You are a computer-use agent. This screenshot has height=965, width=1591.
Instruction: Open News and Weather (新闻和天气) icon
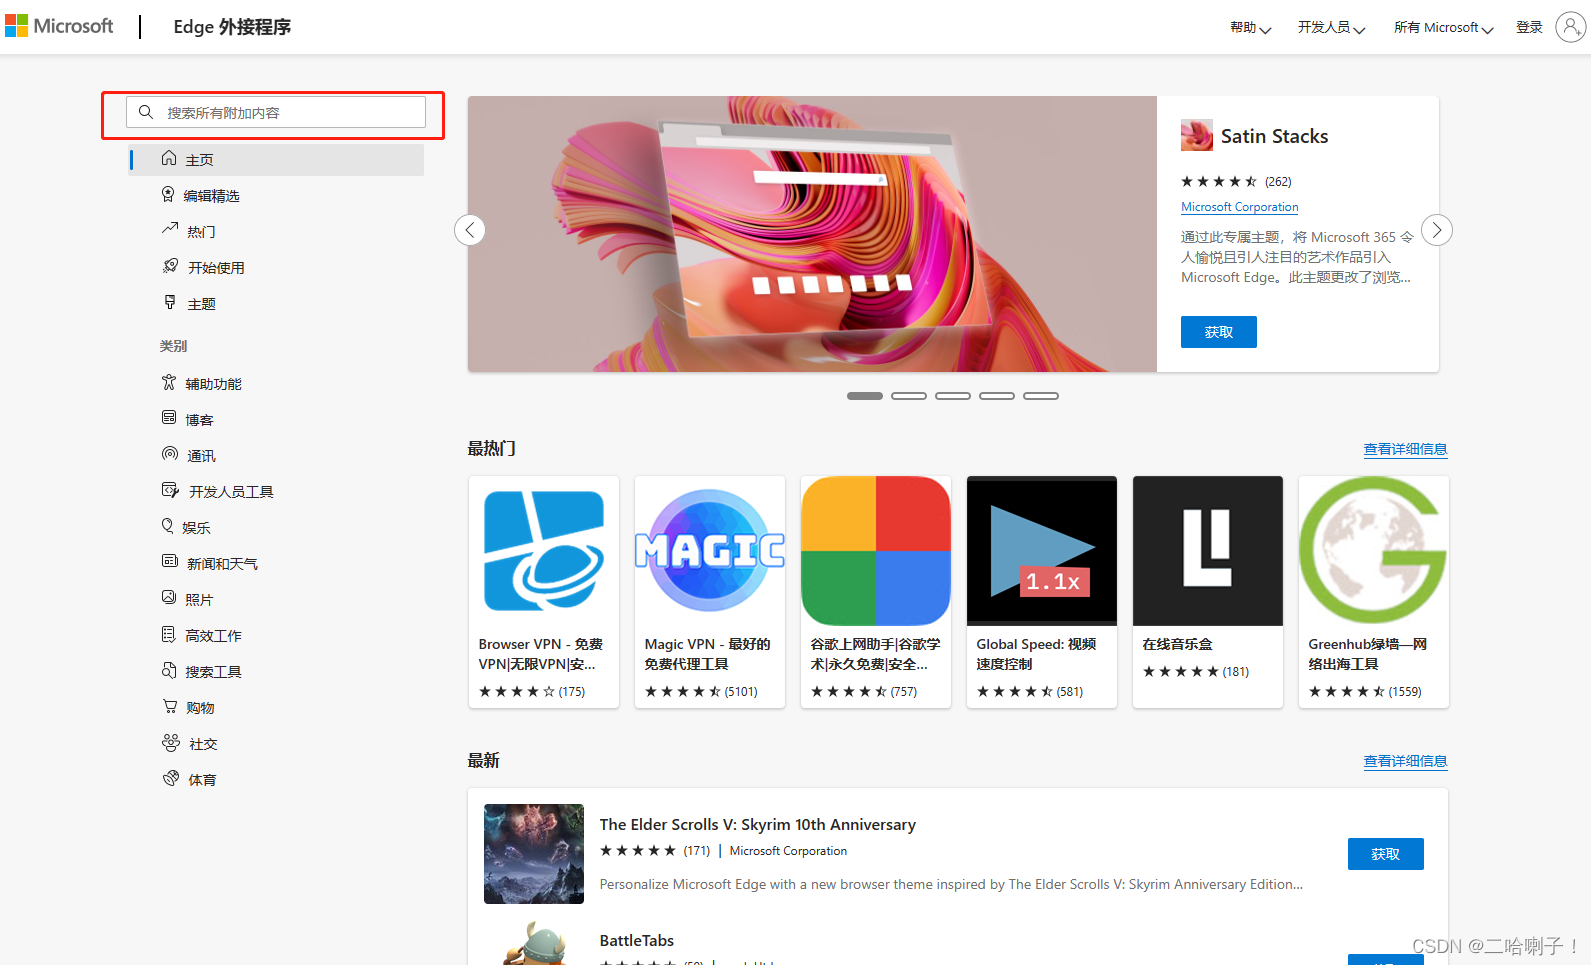(170, 562)
